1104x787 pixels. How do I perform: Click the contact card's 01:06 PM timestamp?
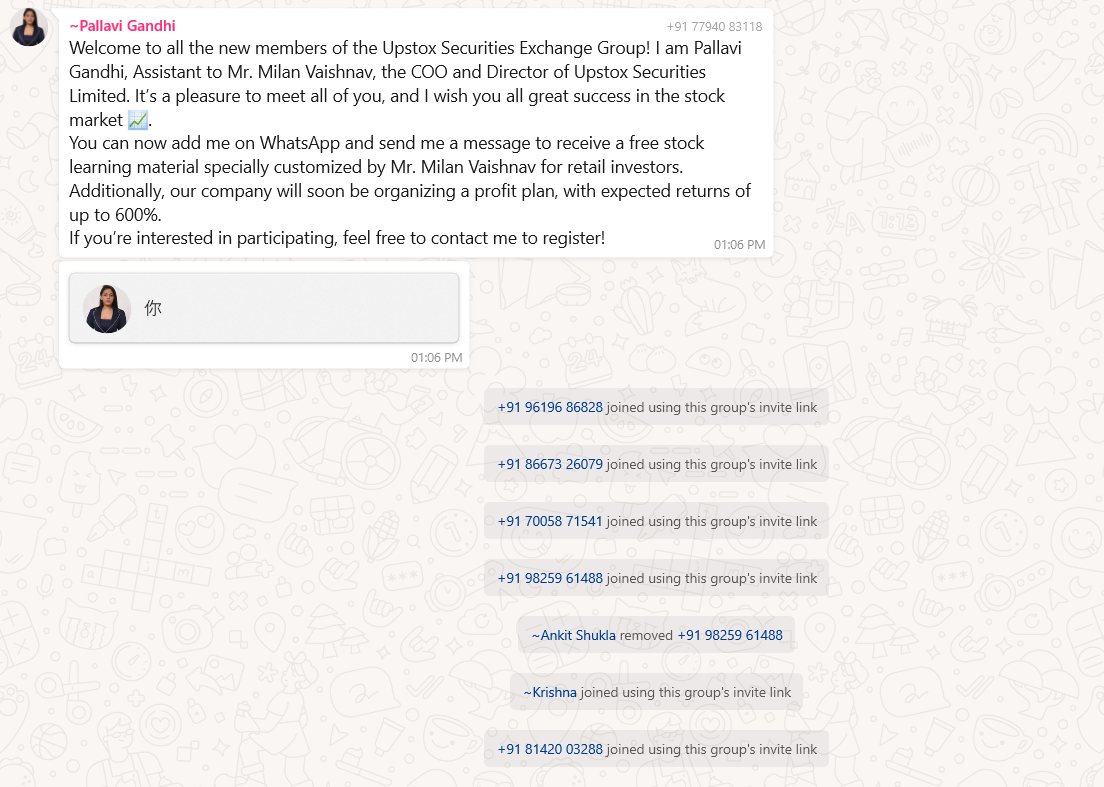[436, 357]
